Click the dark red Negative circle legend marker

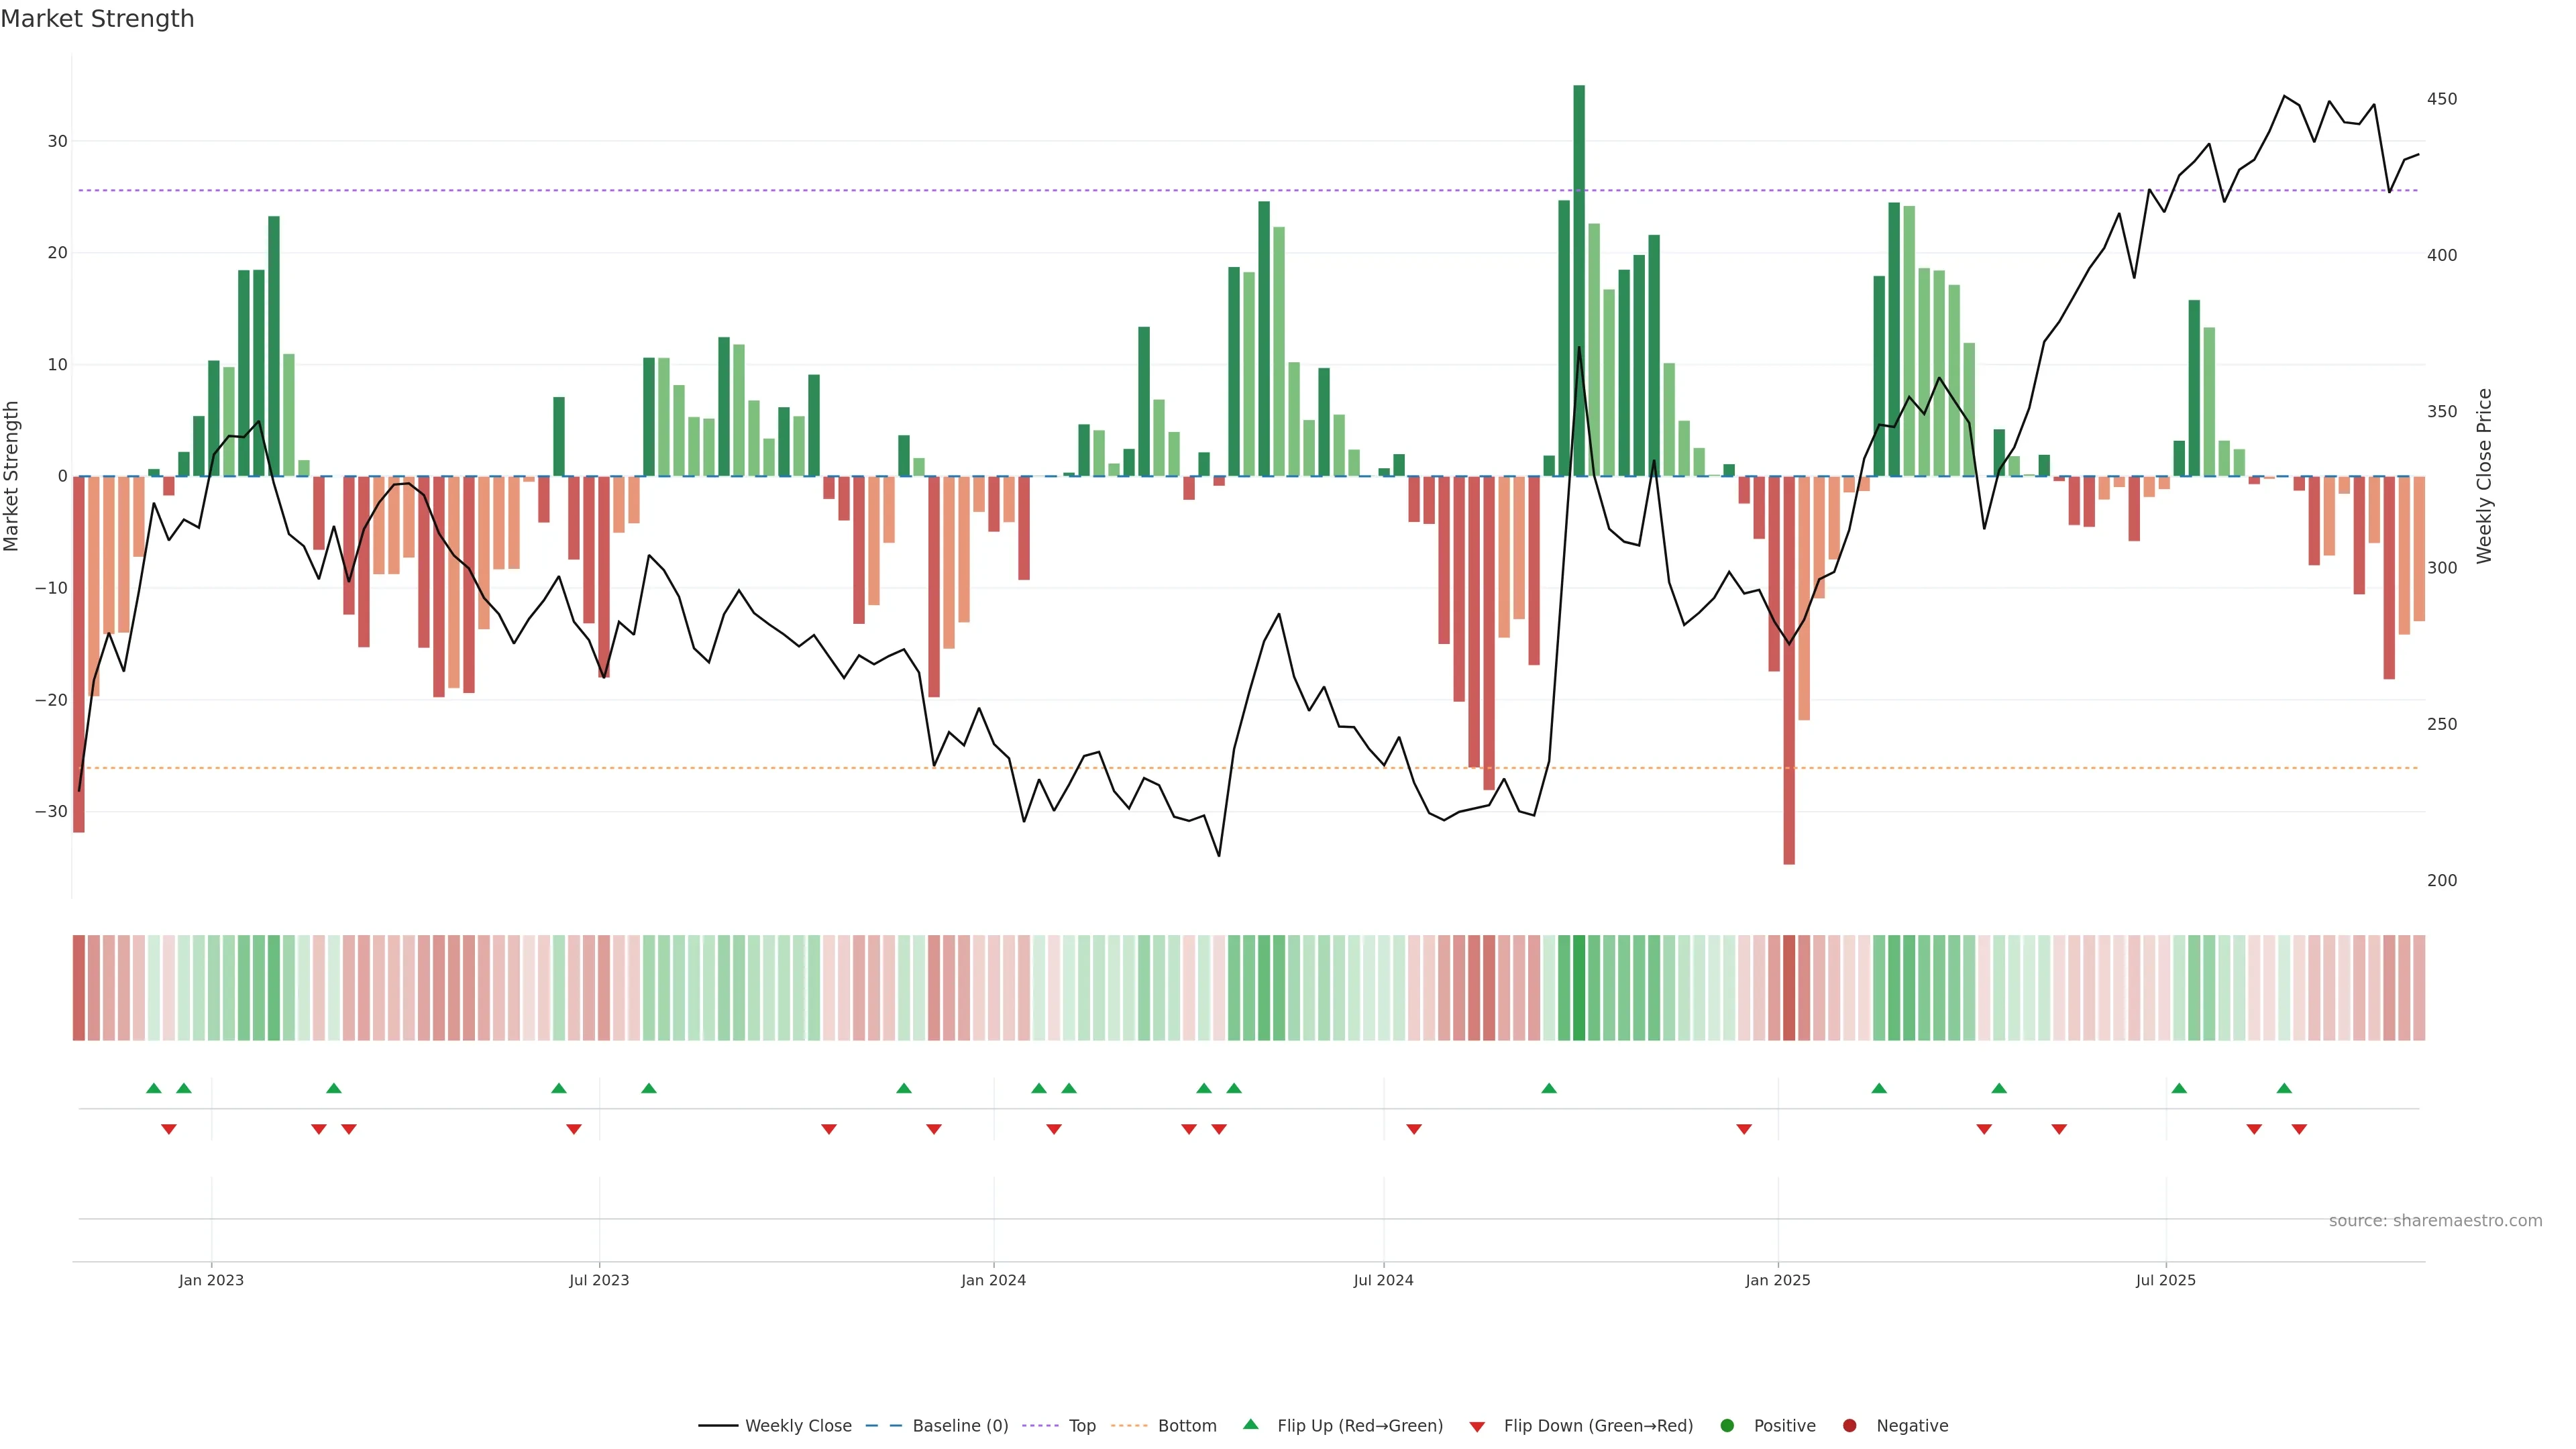click(1849, 1426)
